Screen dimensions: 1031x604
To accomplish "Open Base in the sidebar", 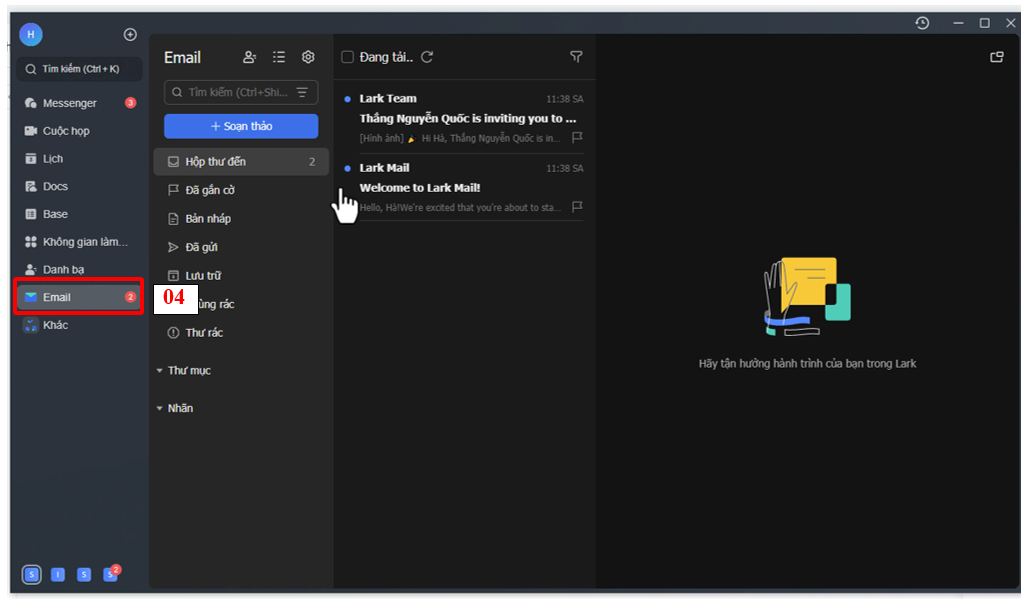I will (79, 214).
